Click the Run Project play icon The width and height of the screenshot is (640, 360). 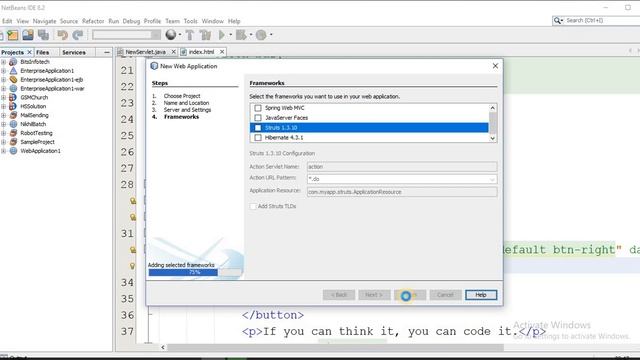click(x=222, y=35)
